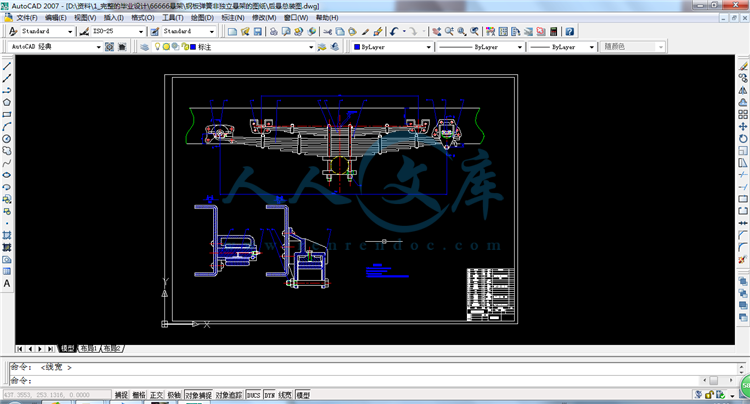Image resolution: width=750 pixels, height=404 pixels.
Task: Open the 编辑(E) menu
Action: tap(55, 18)
